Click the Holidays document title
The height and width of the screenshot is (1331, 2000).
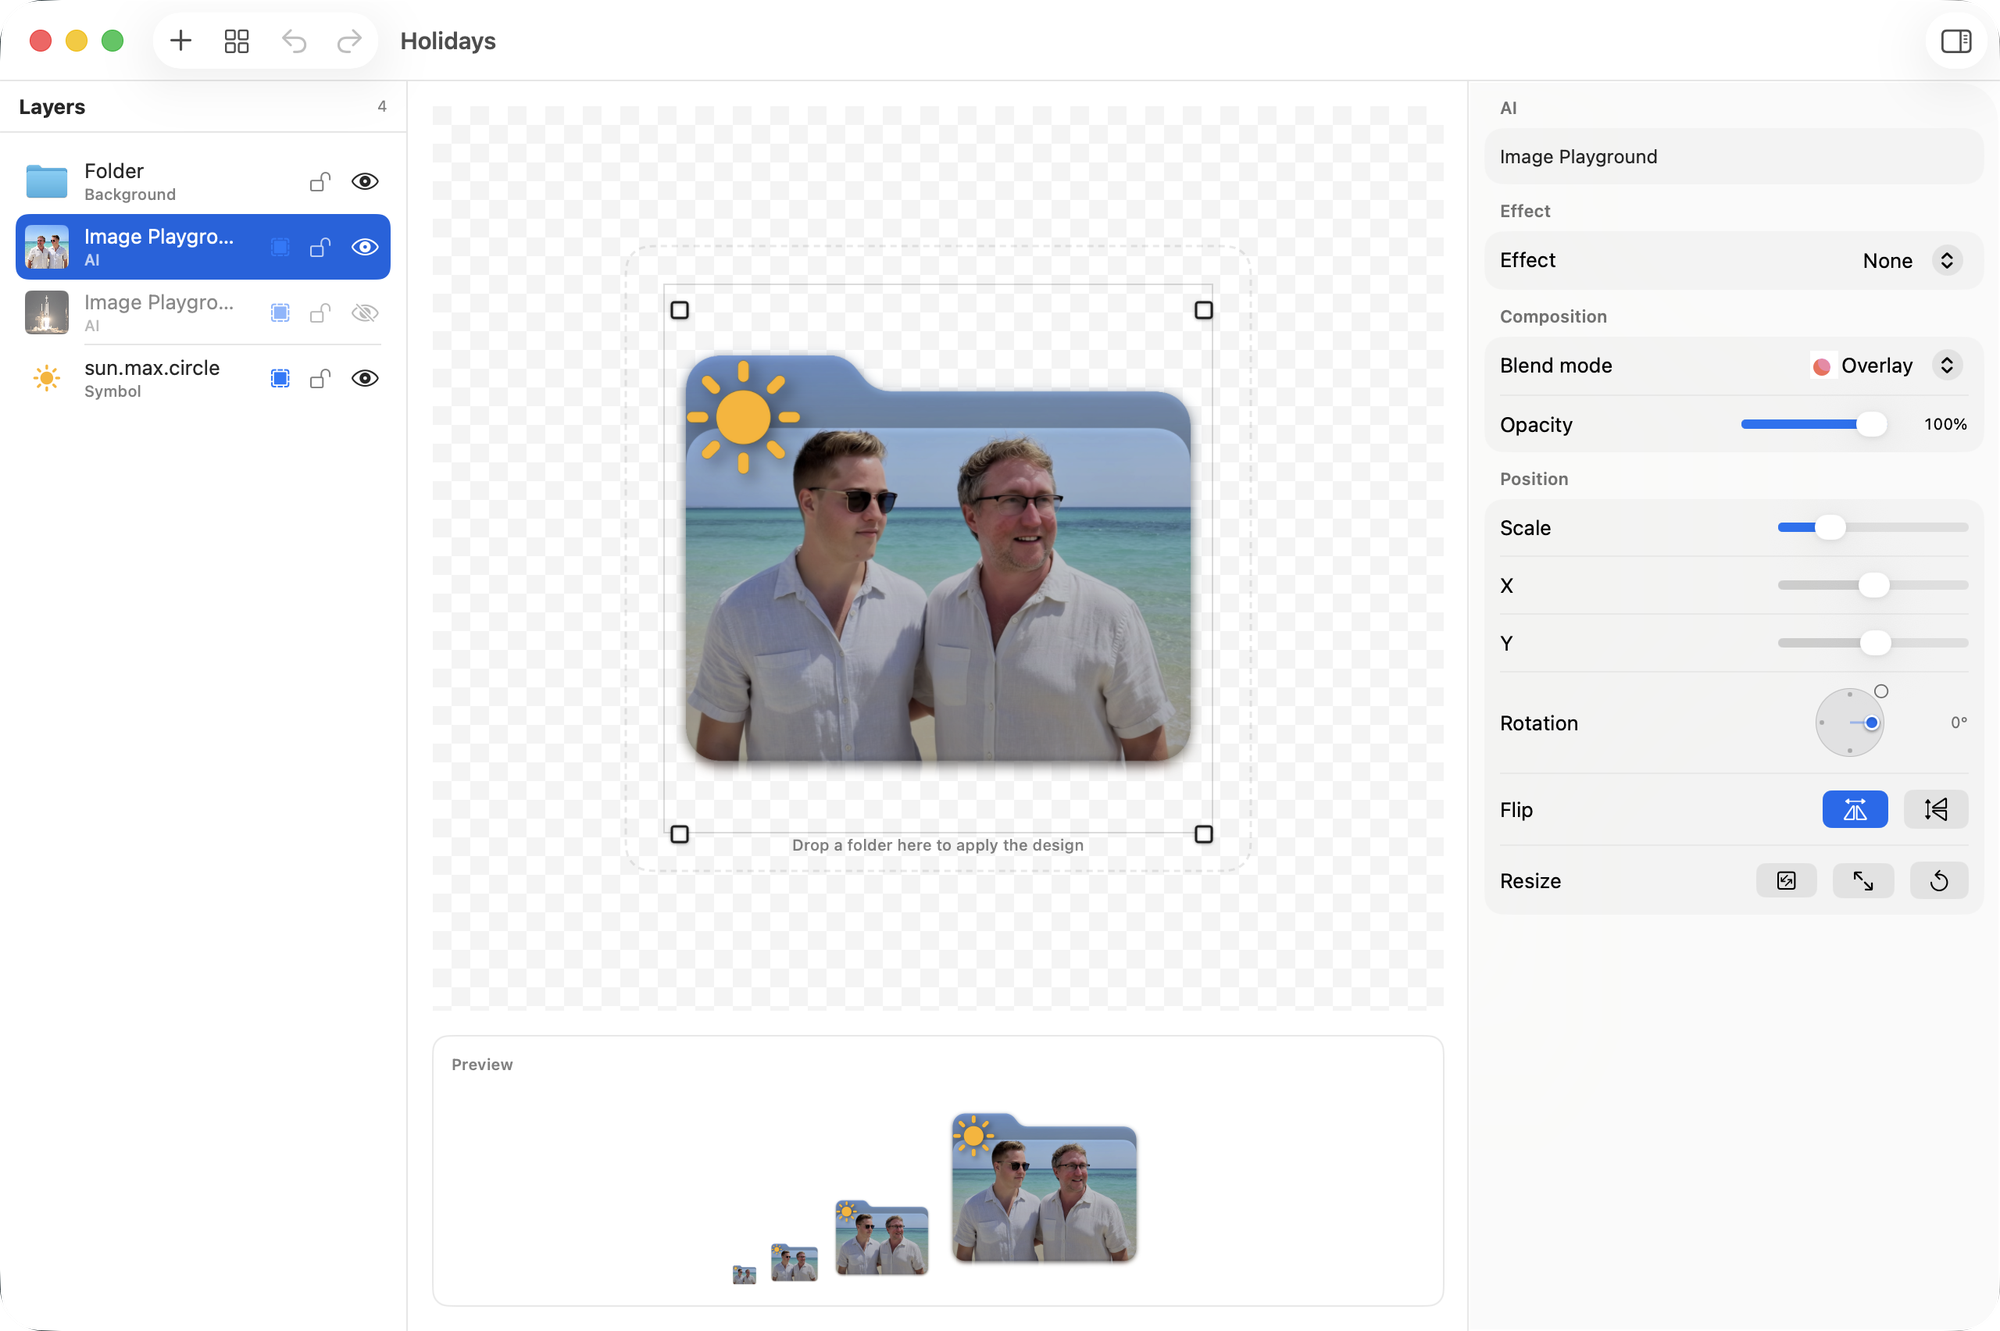tap(448, 41)
